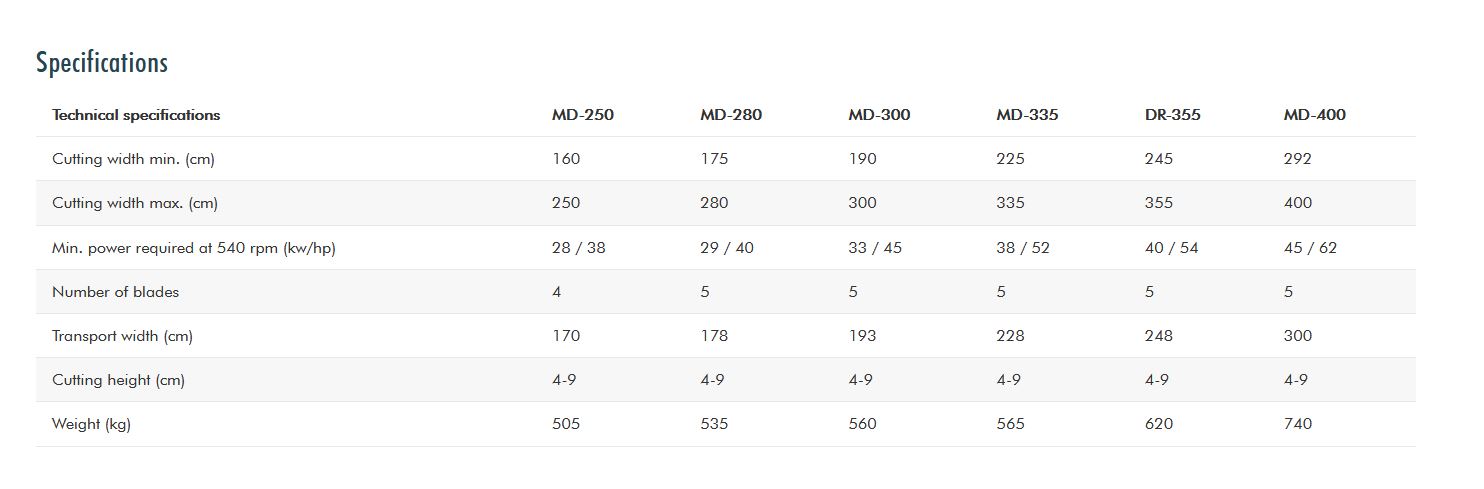Click the Cutting width min. row label
This screenshot has width=1484, height=489.
pyautogui.click(x=133, y=159)
